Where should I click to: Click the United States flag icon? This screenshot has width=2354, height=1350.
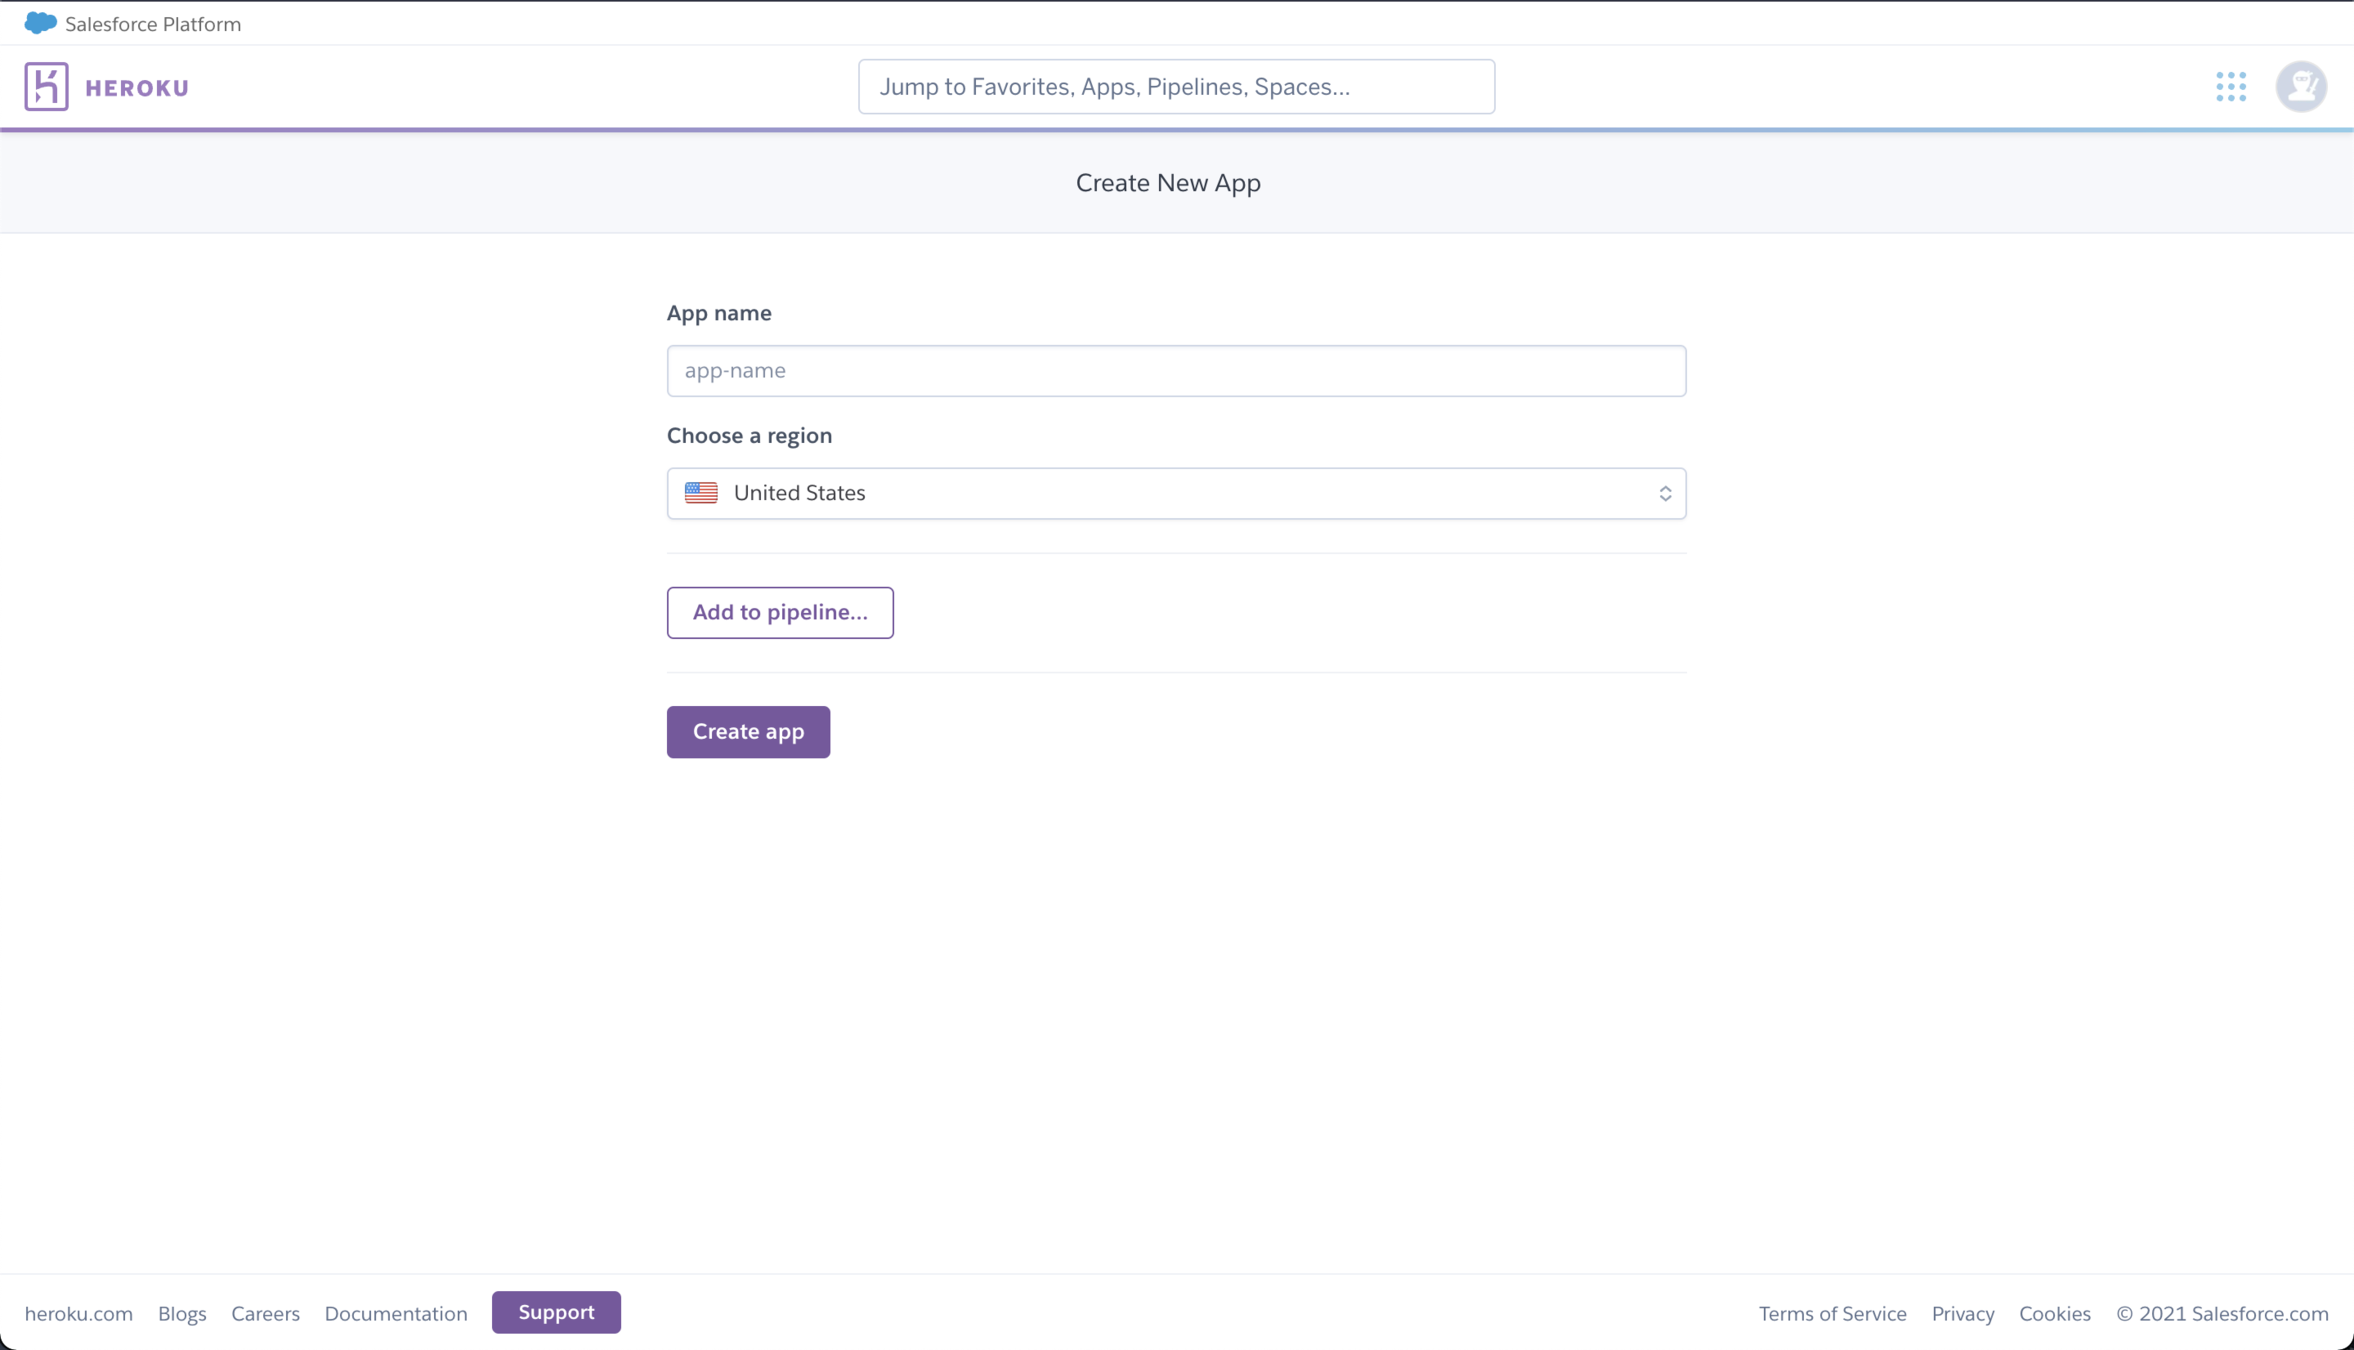pyautogui.click(x=701, y=493)
